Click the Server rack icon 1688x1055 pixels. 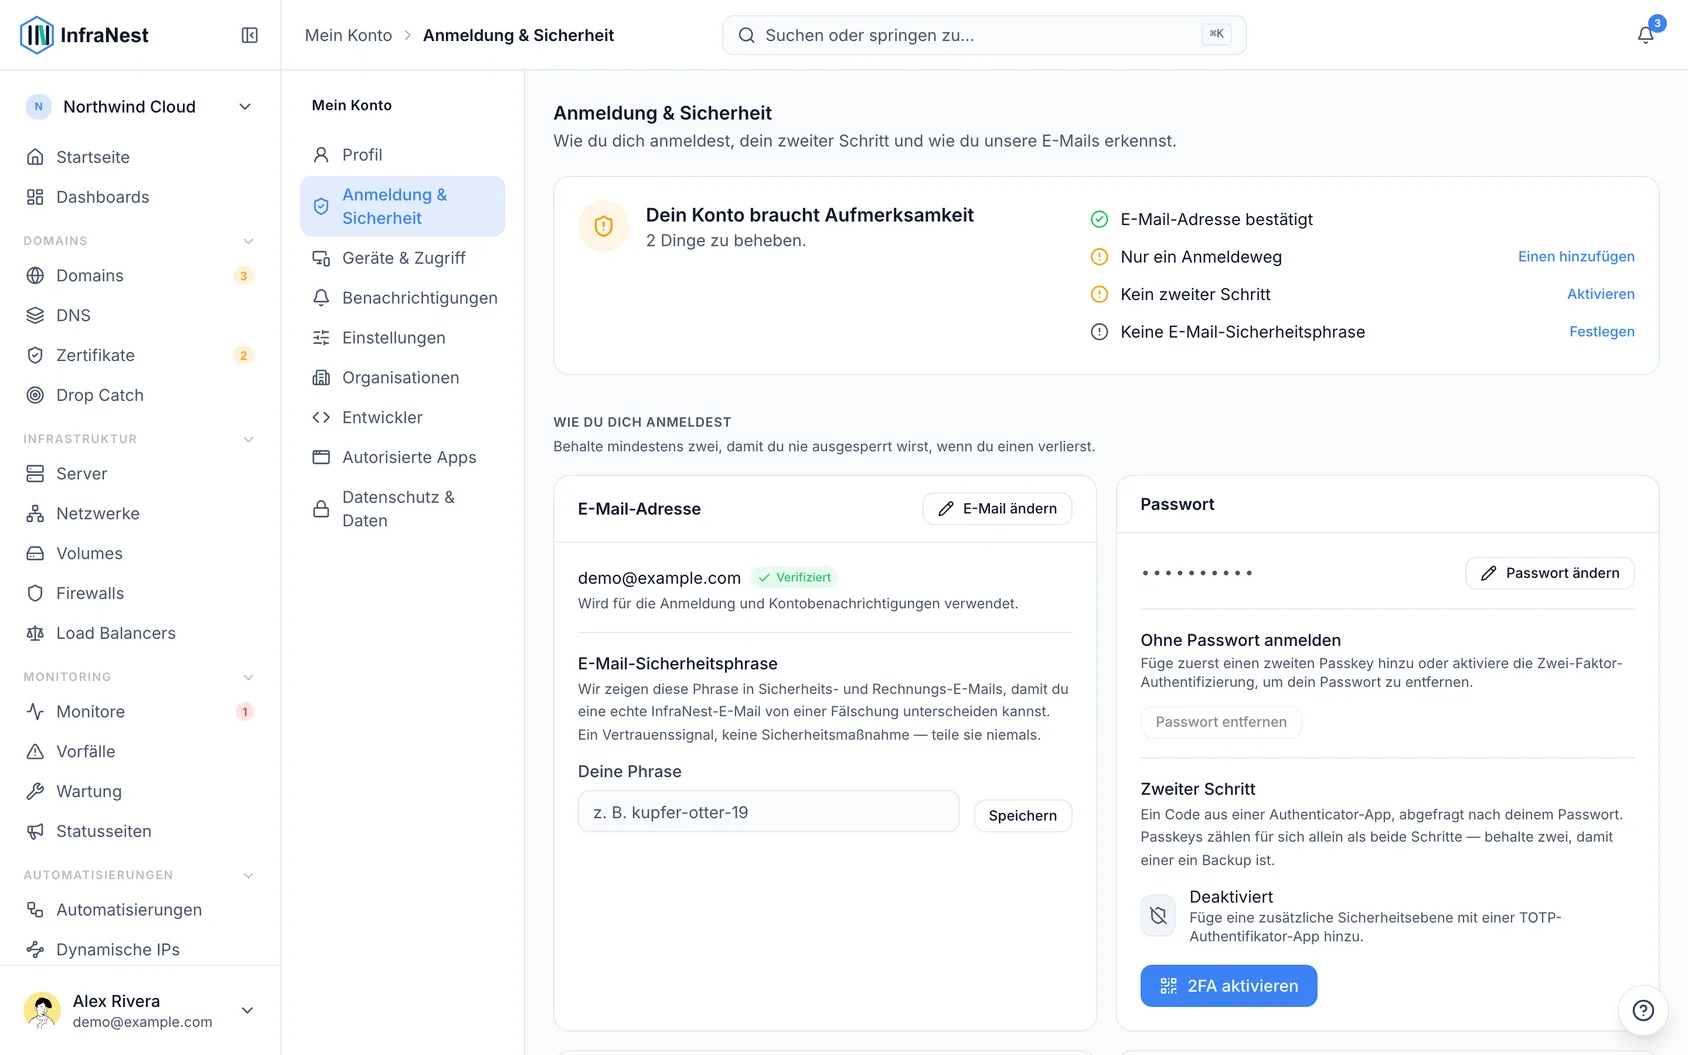(35, 473)
